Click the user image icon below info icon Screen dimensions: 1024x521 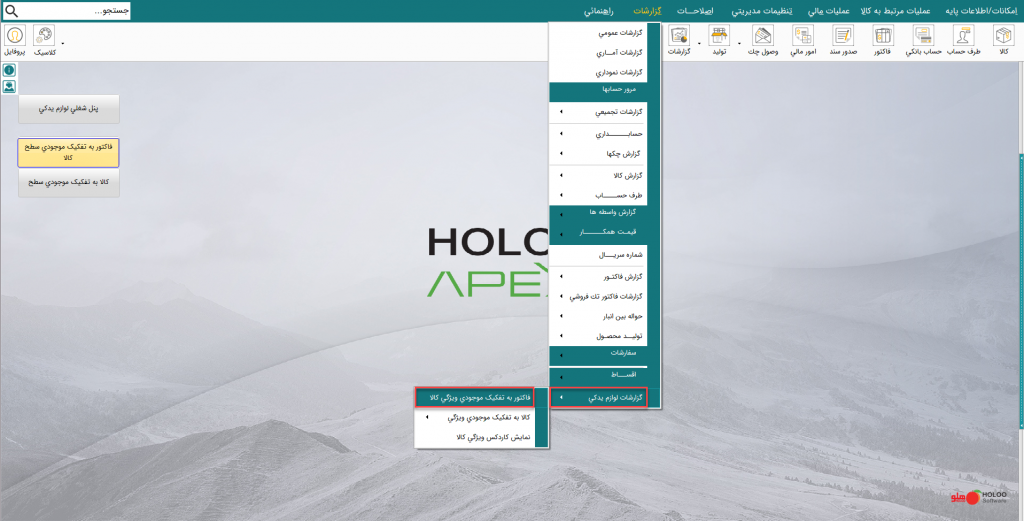(9, 86)
